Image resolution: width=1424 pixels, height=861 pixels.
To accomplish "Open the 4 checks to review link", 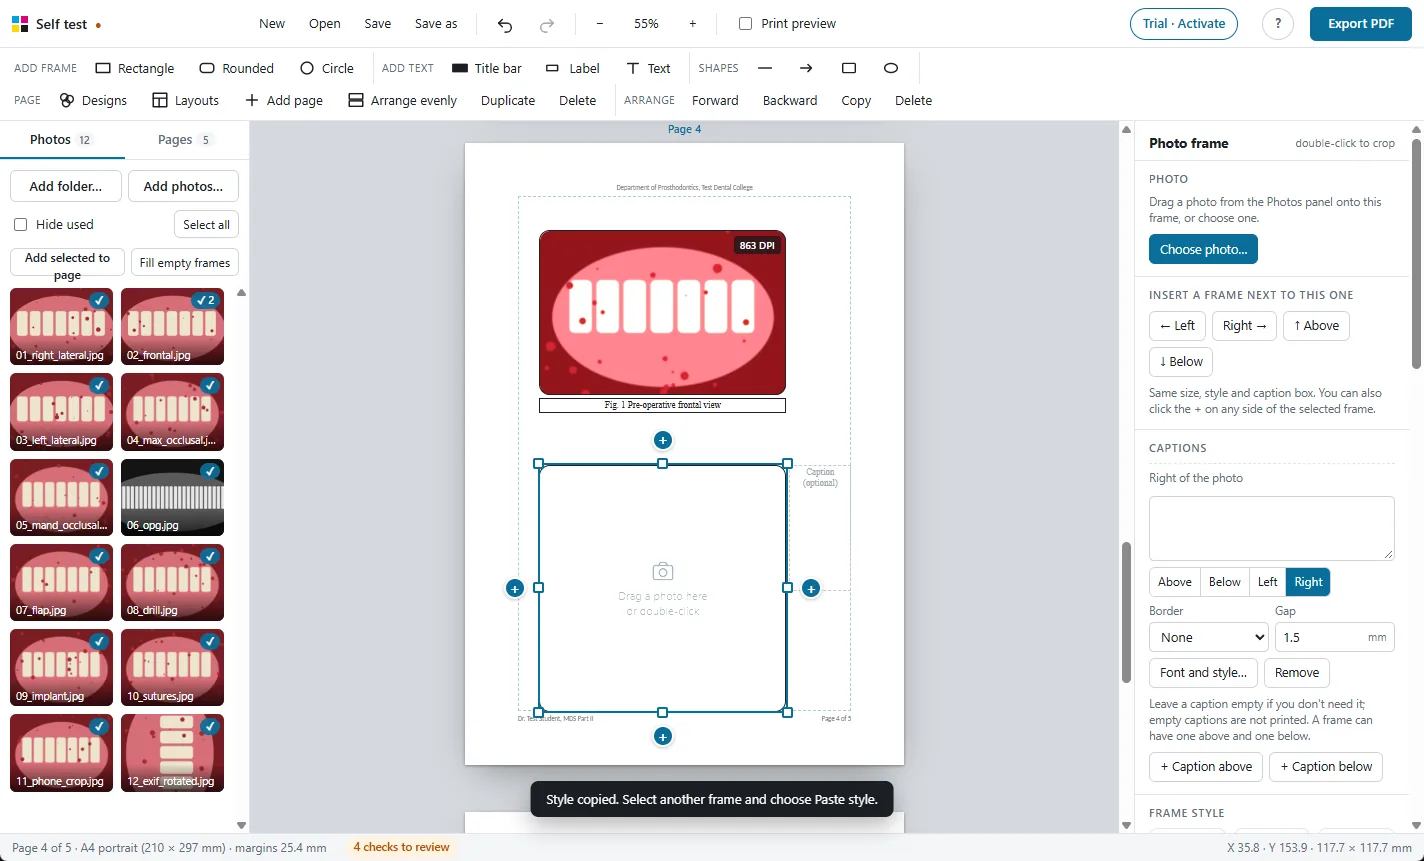I will click(401, 847).
